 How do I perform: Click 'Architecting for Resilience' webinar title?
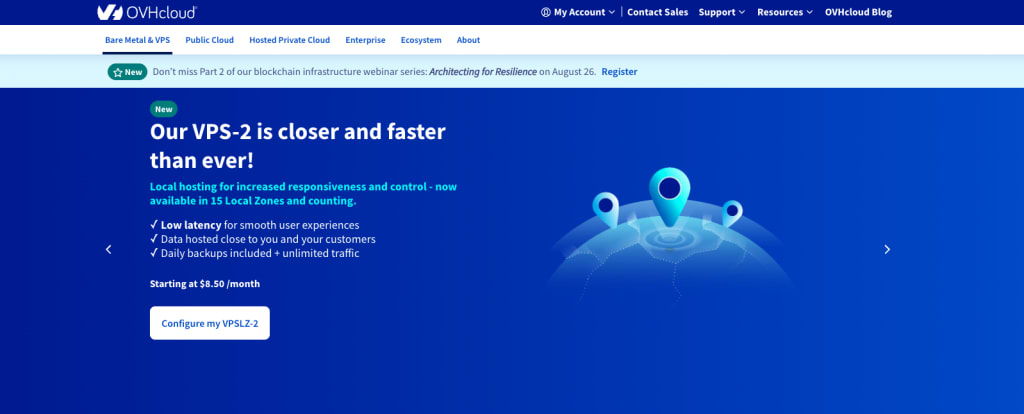click(x=483, y=72)
